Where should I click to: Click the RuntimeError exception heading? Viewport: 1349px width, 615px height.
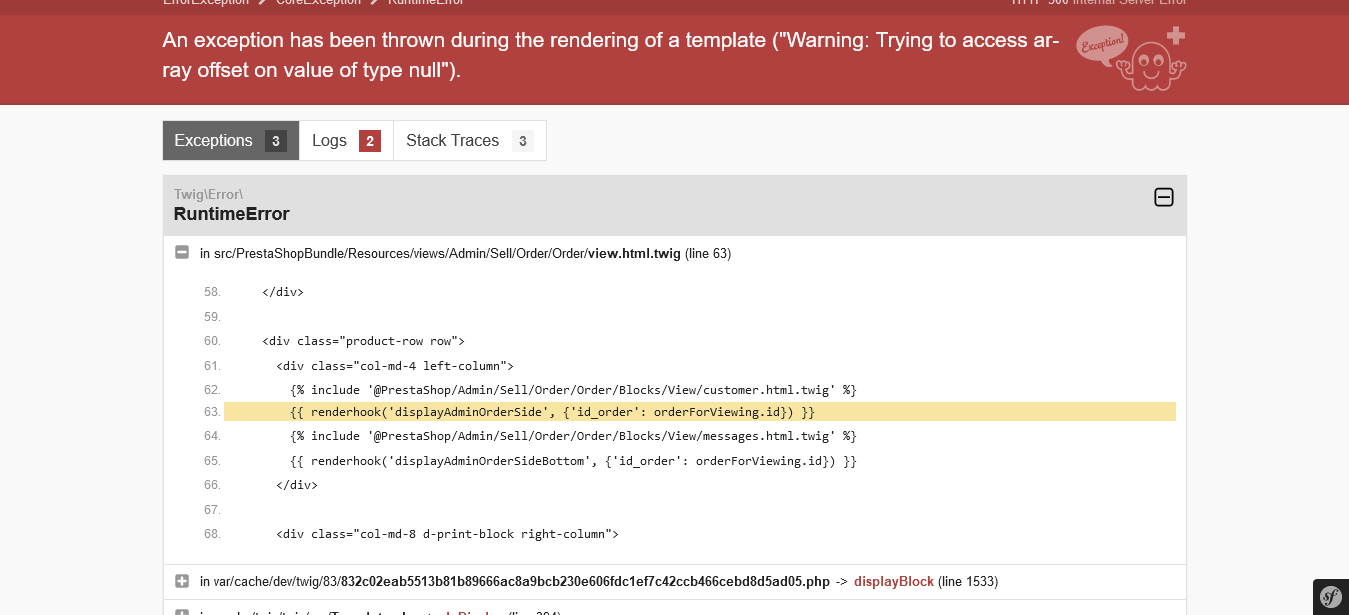pyautogui.click(x=232, y=214)
